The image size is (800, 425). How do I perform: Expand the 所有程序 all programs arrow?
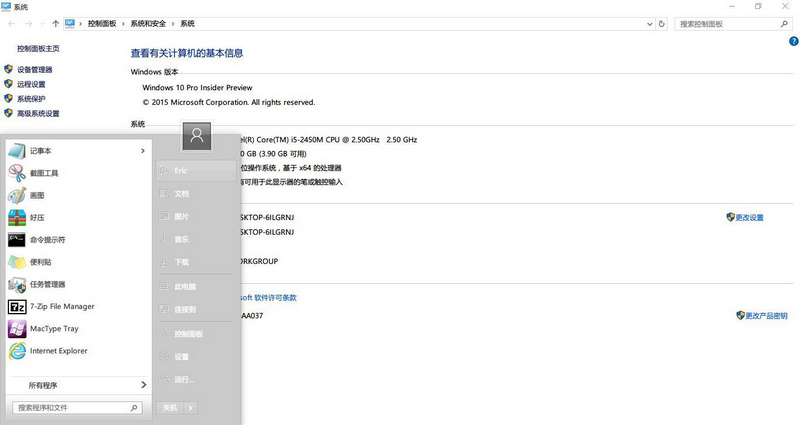click(144, 385)
